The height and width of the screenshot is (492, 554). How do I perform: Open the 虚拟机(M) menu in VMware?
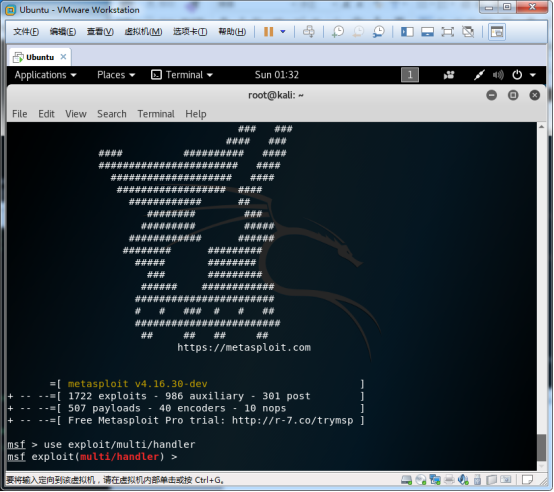point(143,32)
